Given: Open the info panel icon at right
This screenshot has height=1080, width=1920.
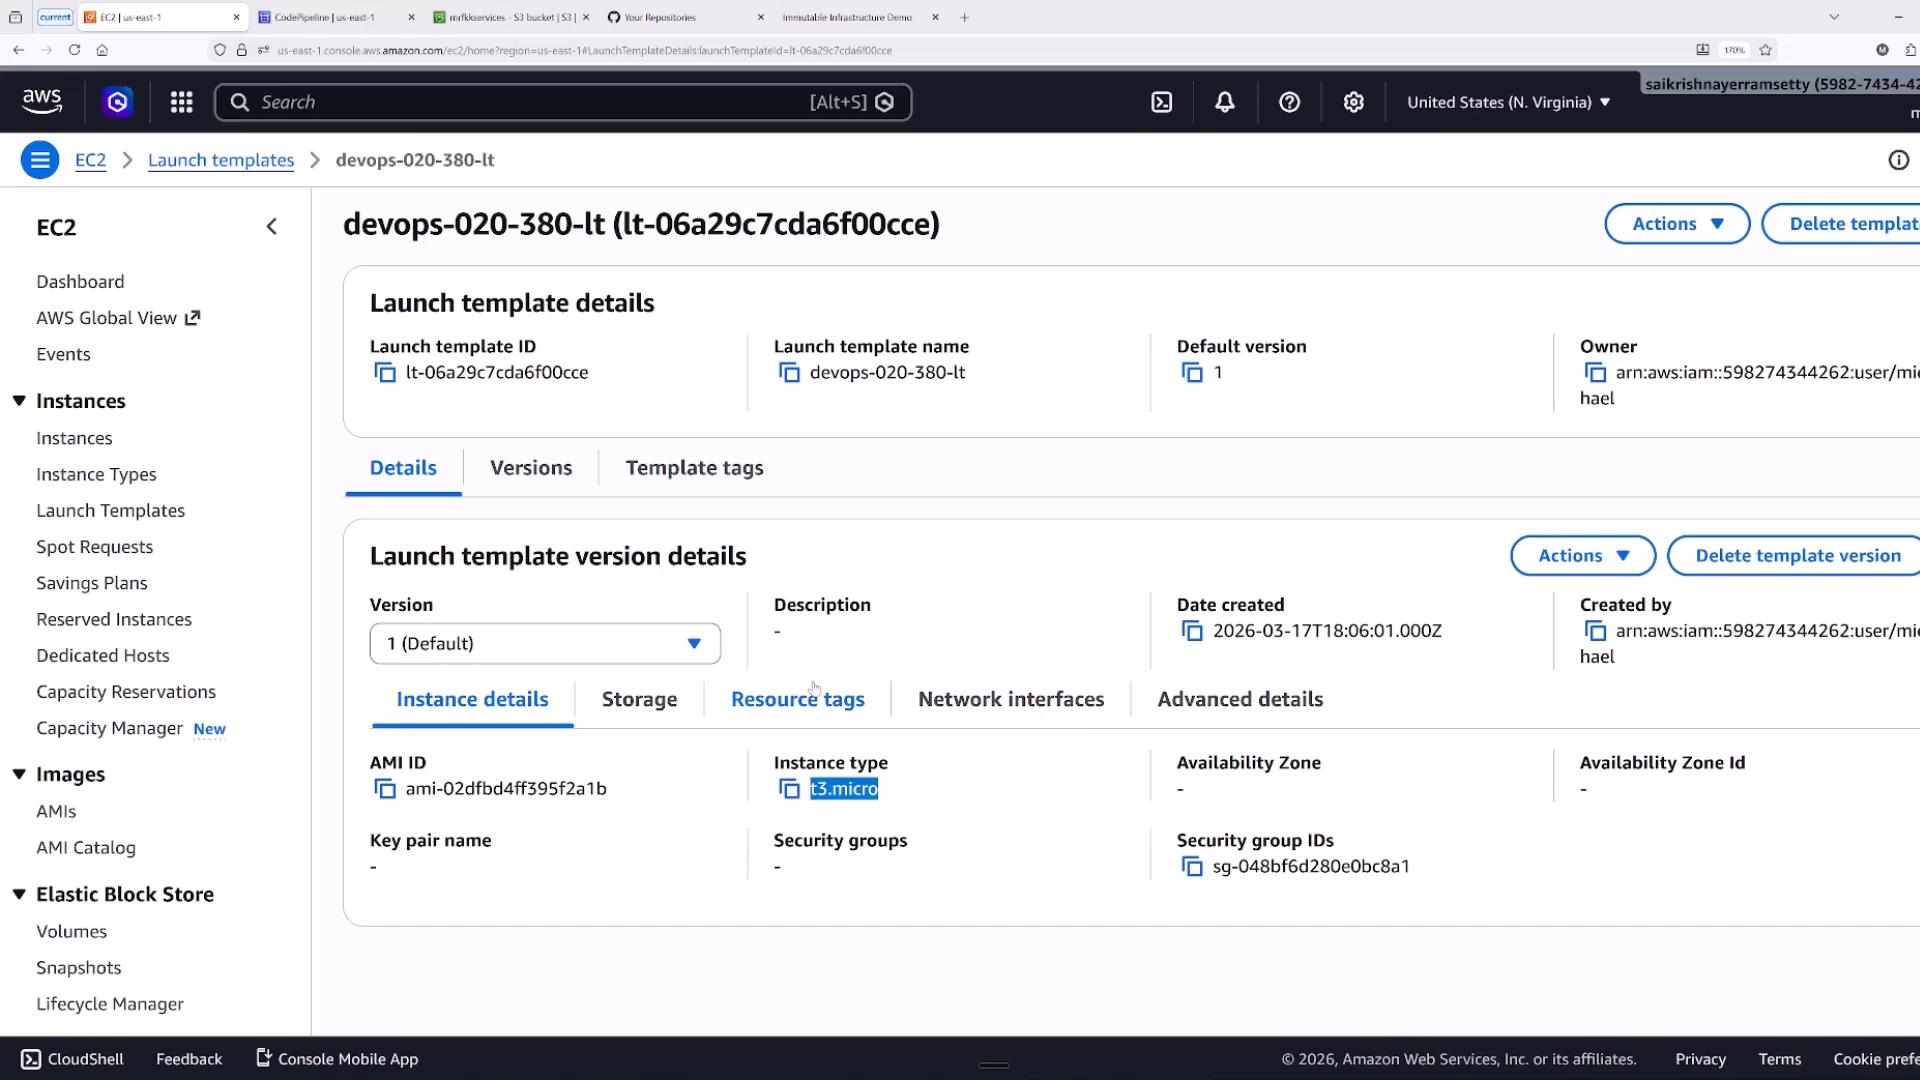Looking at the screenshot, I should (x=1898, y=160).
